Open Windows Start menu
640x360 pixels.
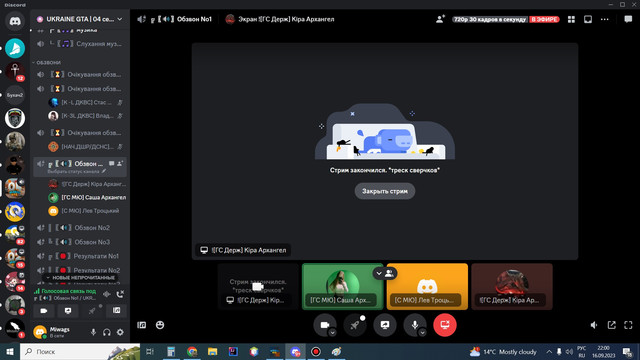[x=10, y=351]
